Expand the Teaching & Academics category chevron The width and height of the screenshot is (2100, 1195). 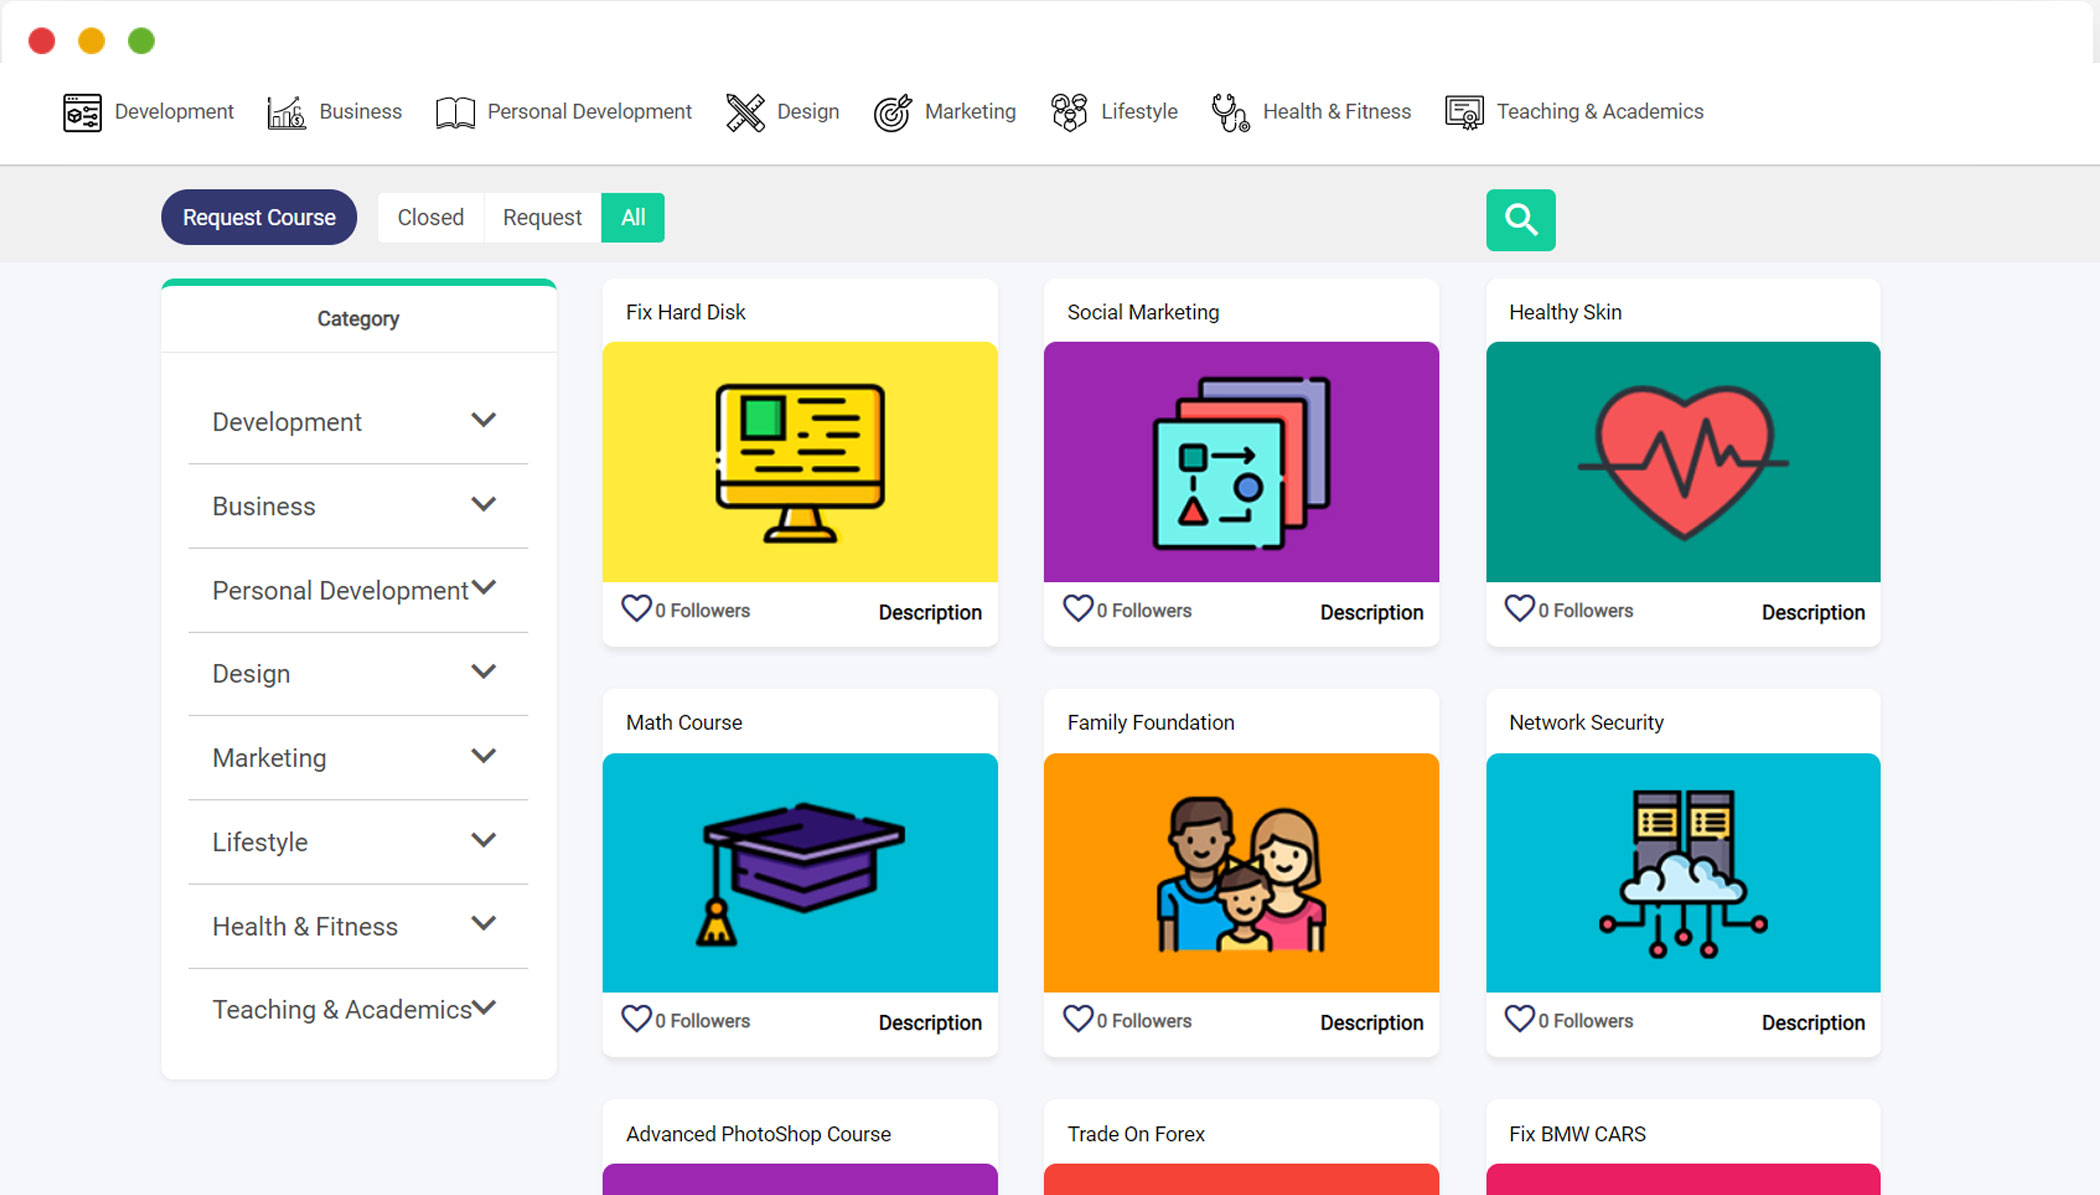point(484,1008)
